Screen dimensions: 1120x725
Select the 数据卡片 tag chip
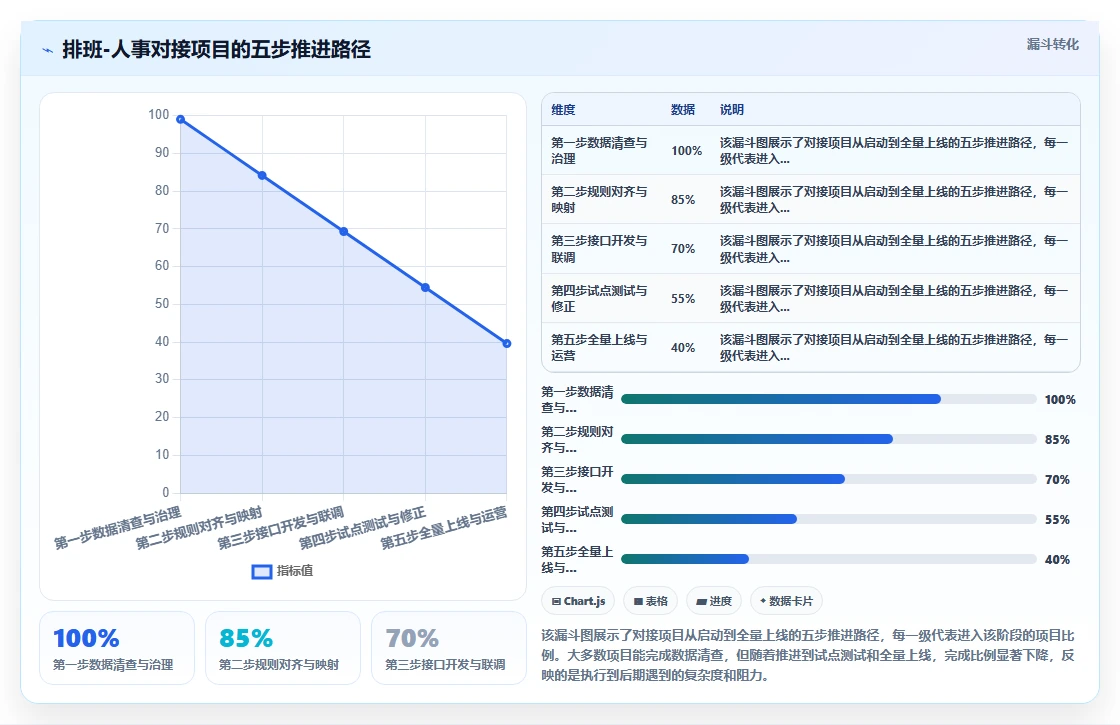point(786,601)
